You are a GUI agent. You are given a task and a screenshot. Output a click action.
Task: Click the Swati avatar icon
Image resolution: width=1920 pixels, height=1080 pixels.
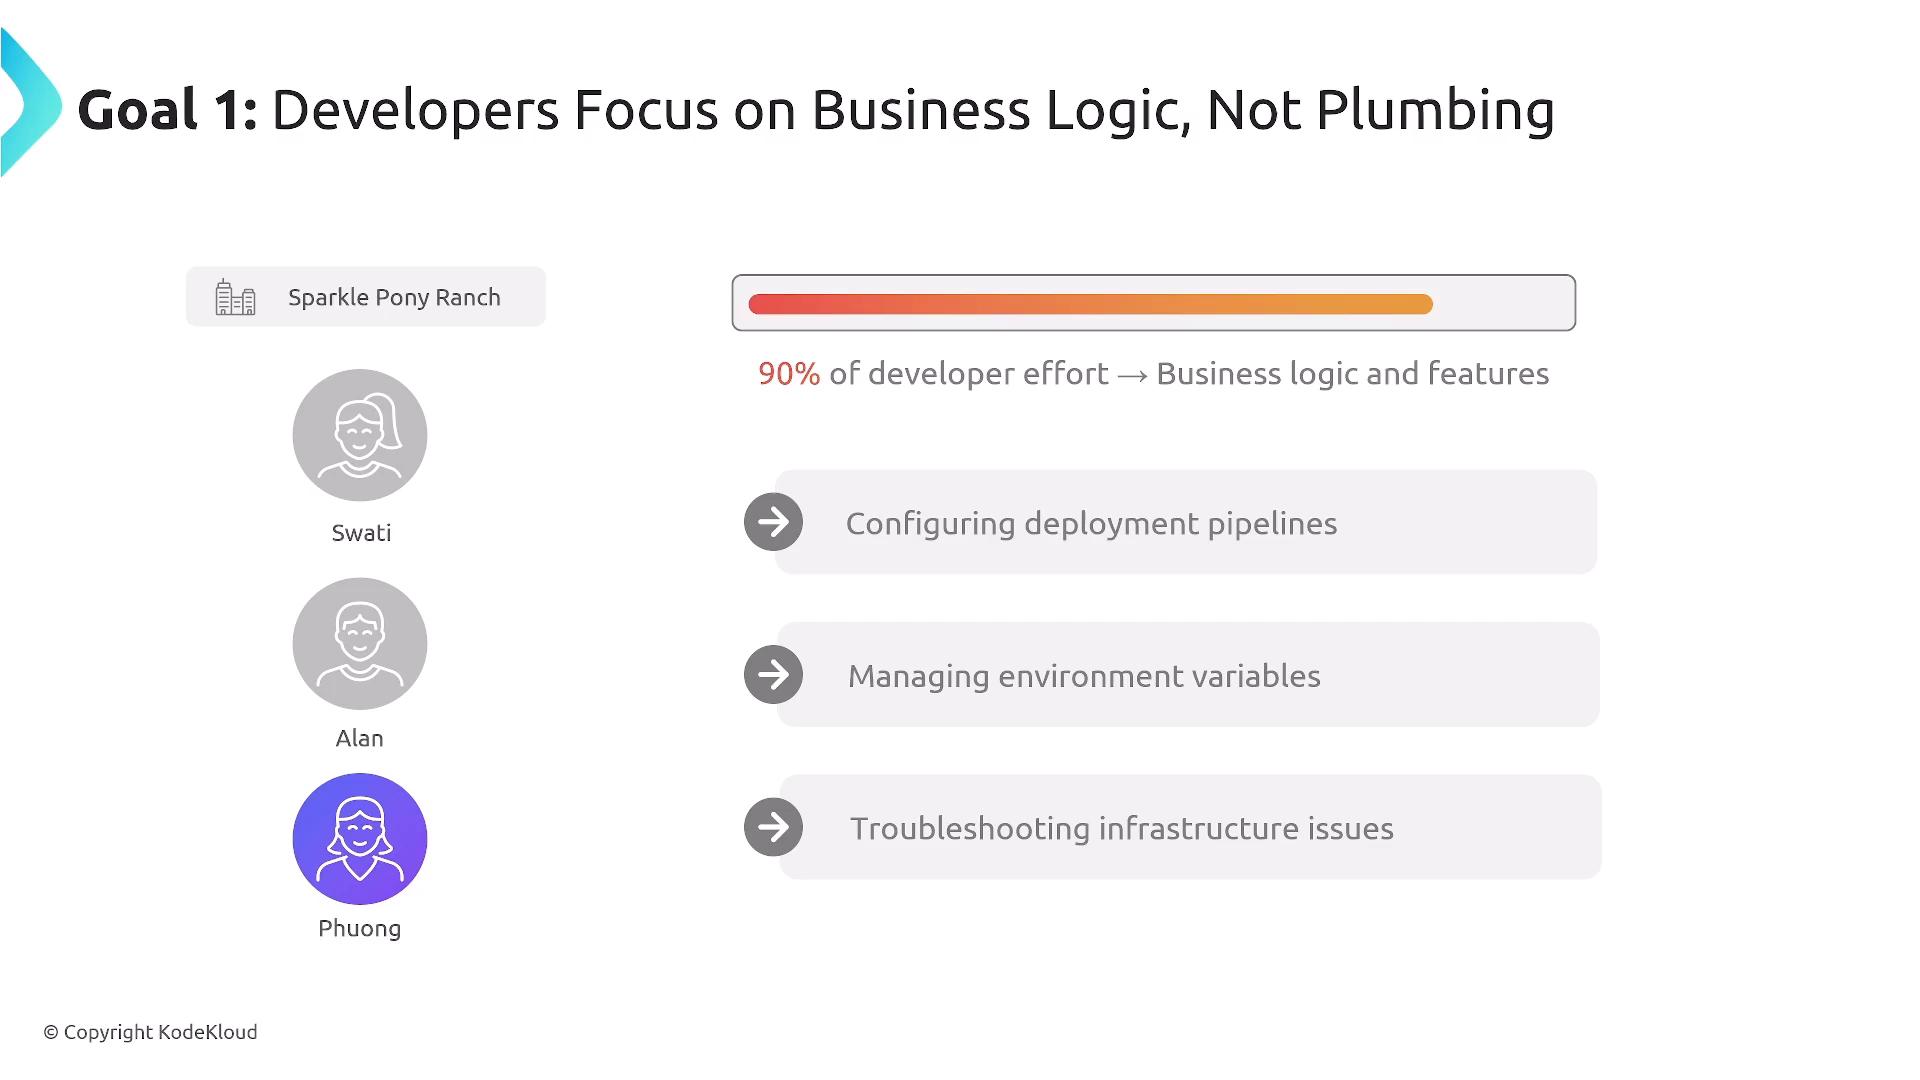tap(360, 435)
